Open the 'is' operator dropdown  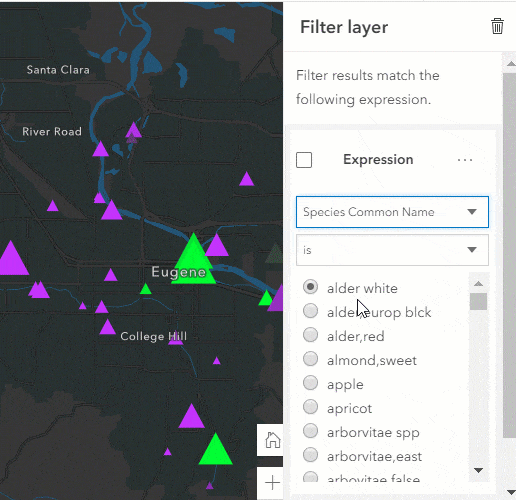(x=392, y=250)
